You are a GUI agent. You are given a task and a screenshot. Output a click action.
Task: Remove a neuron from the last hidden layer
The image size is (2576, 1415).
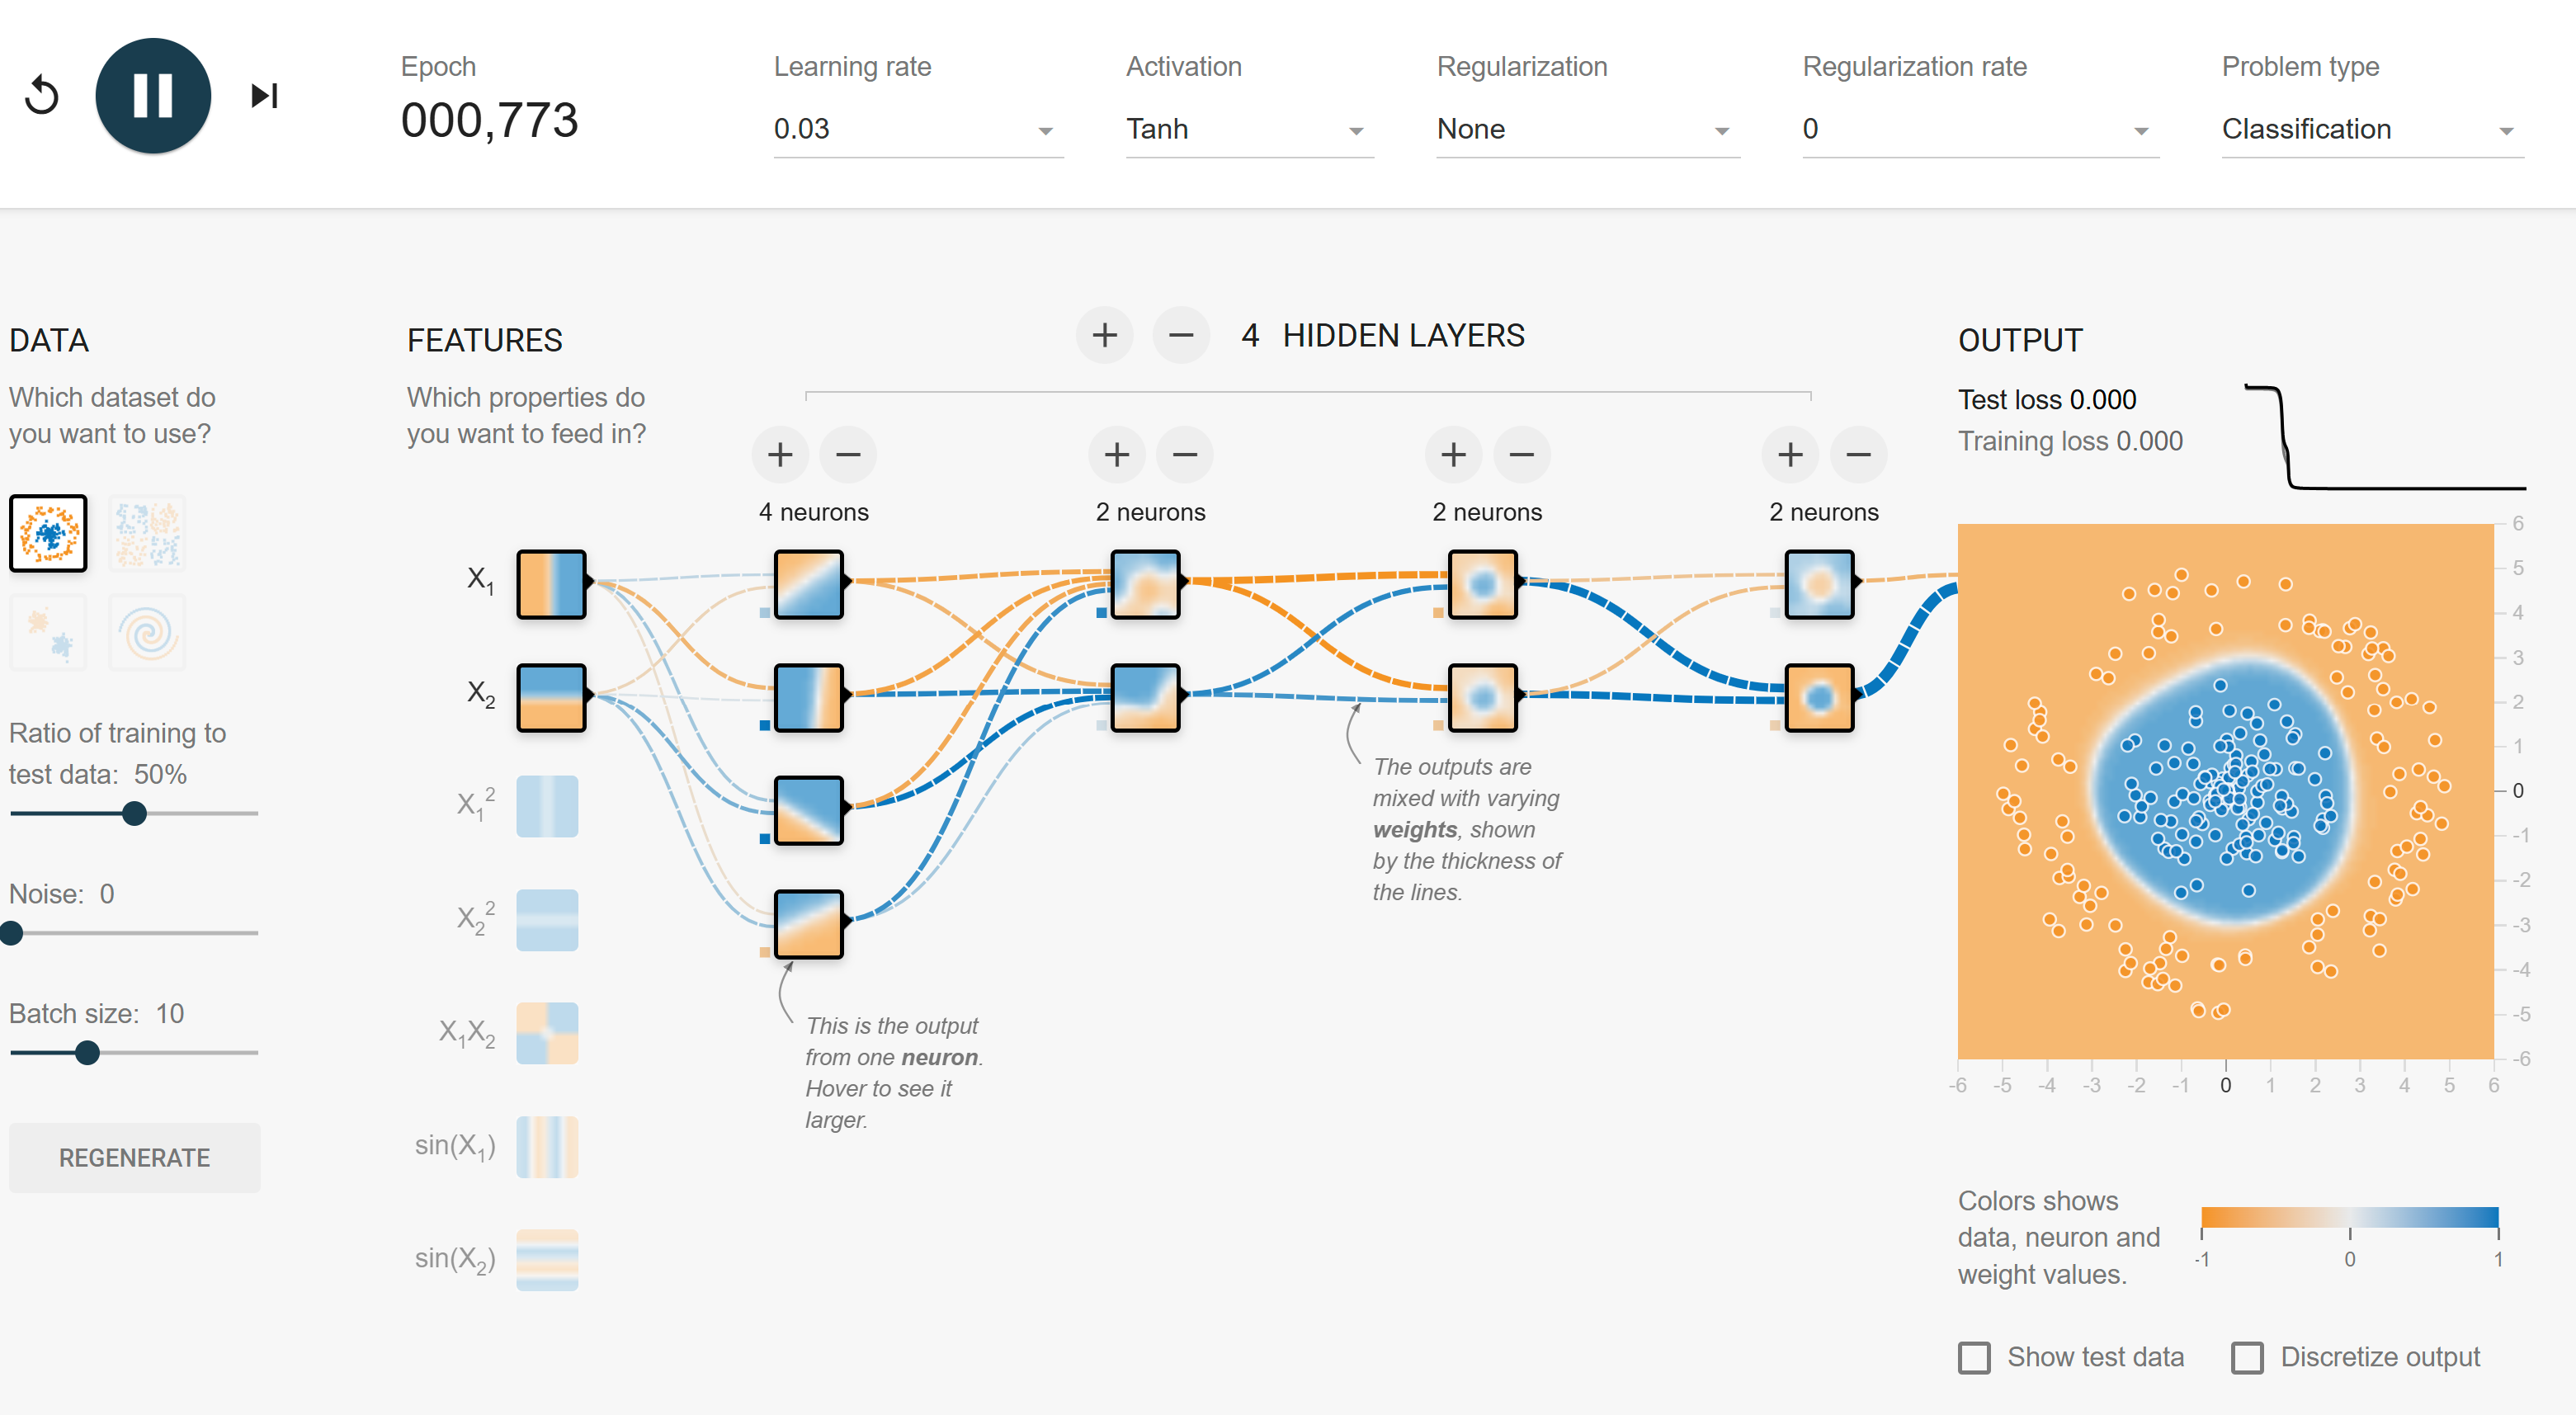pos(1858,455)
